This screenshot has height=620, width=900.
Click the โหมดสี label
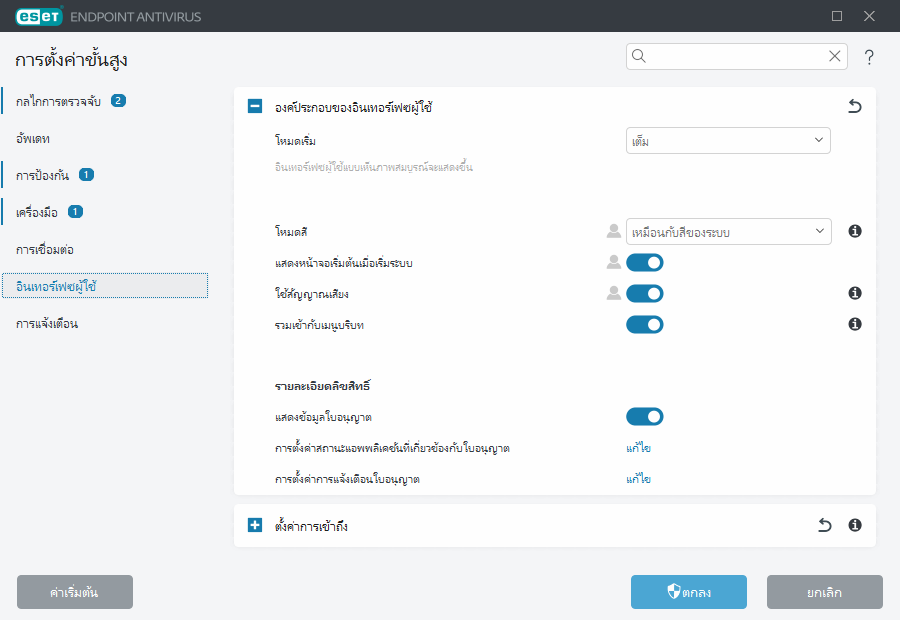[291, 232]
